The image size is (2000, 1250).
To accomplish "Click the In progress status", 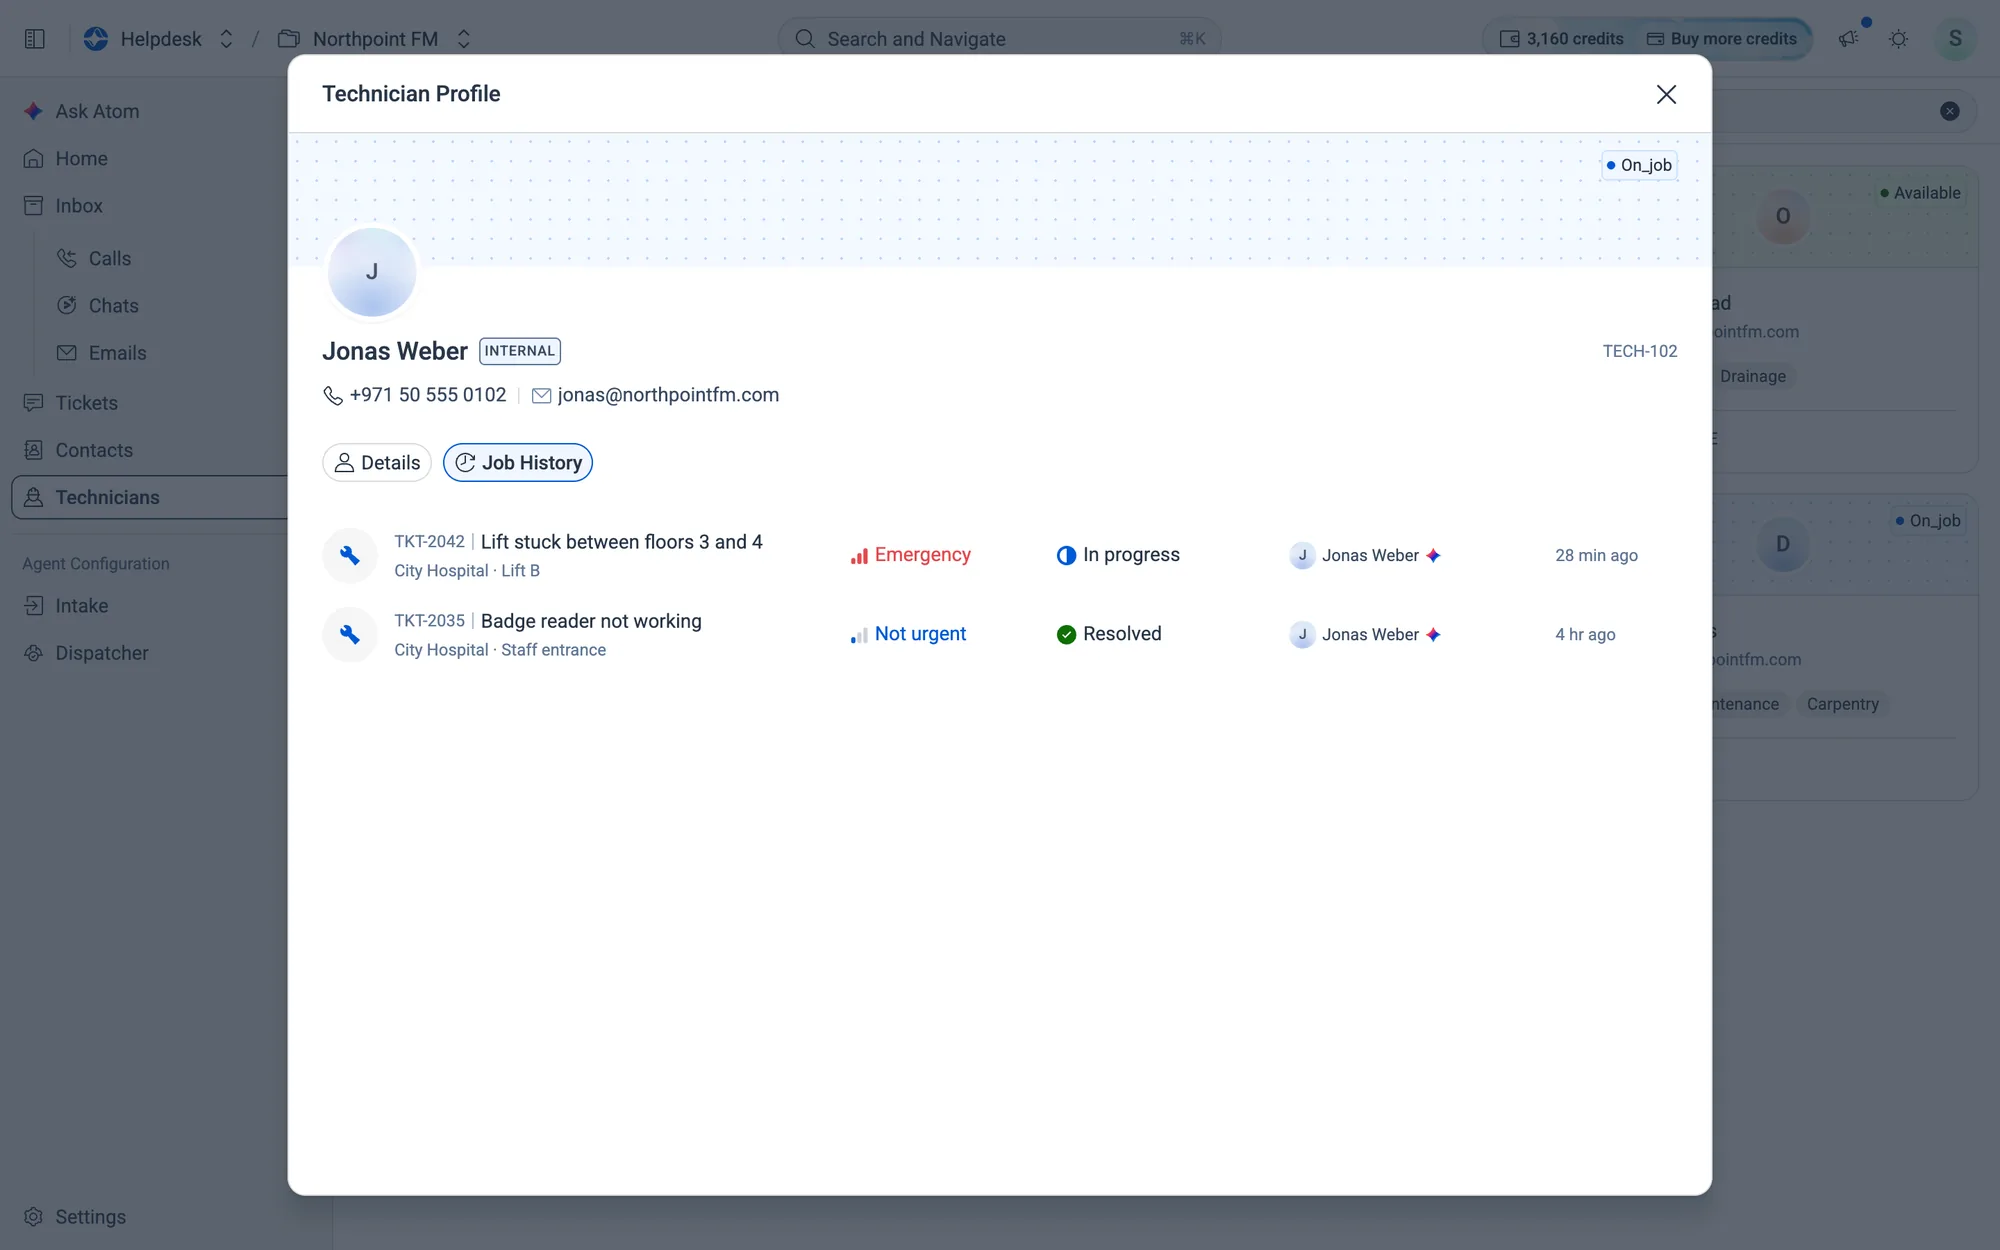I will [x=1118, y=555].
